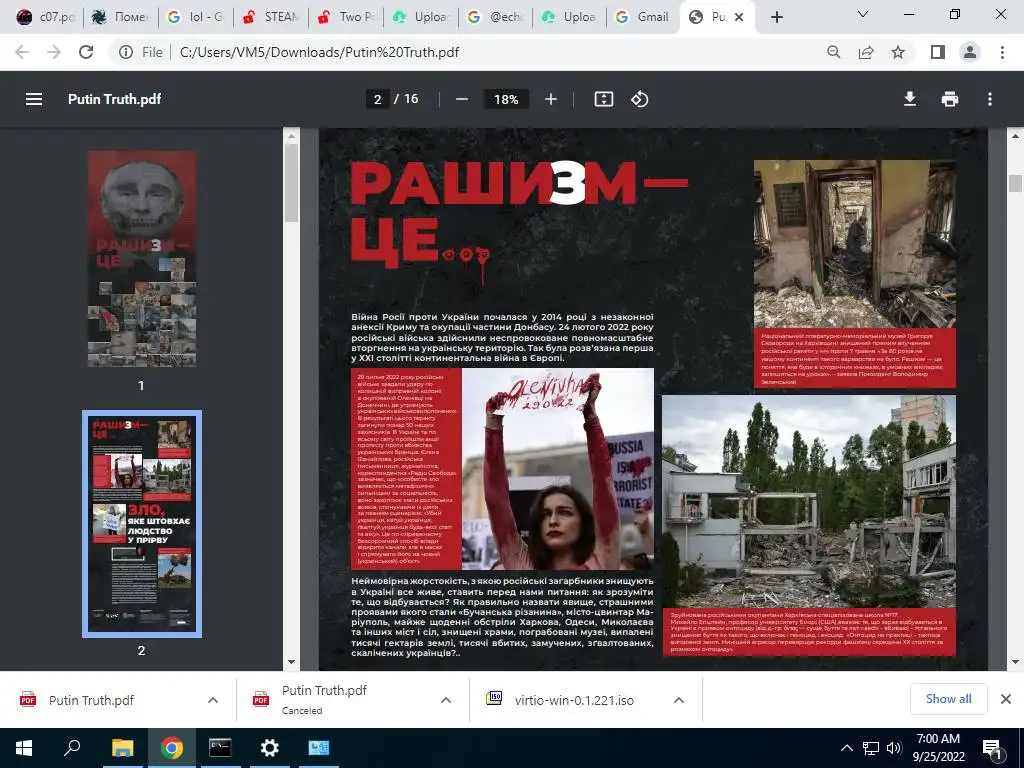1024x768 pixels.
Task: Open File Explorer from taskbar
Action: [x=122, y=748]
